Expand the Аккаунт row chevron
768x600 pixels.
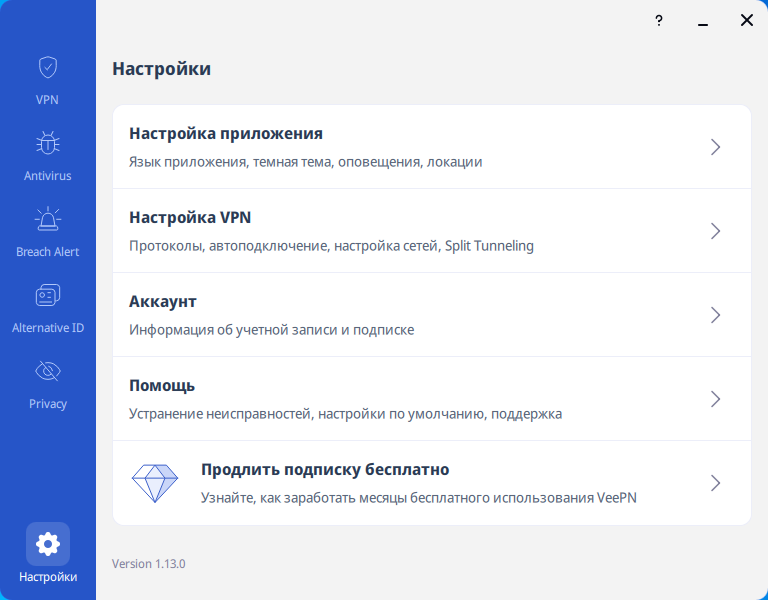[715, 315]
